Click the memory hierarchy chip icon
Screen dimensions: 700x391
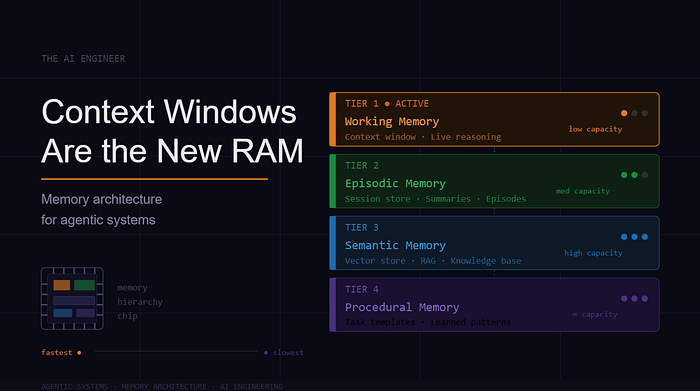(72, 299)
